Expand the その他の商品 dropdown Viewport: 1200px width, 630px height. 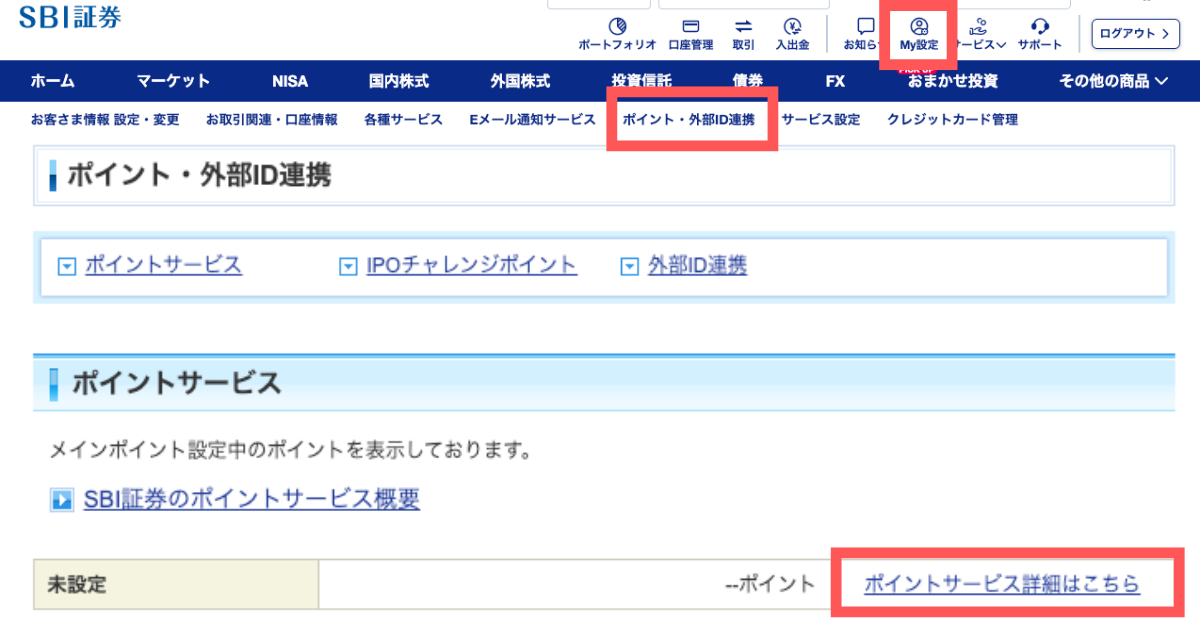[1113, 81]
